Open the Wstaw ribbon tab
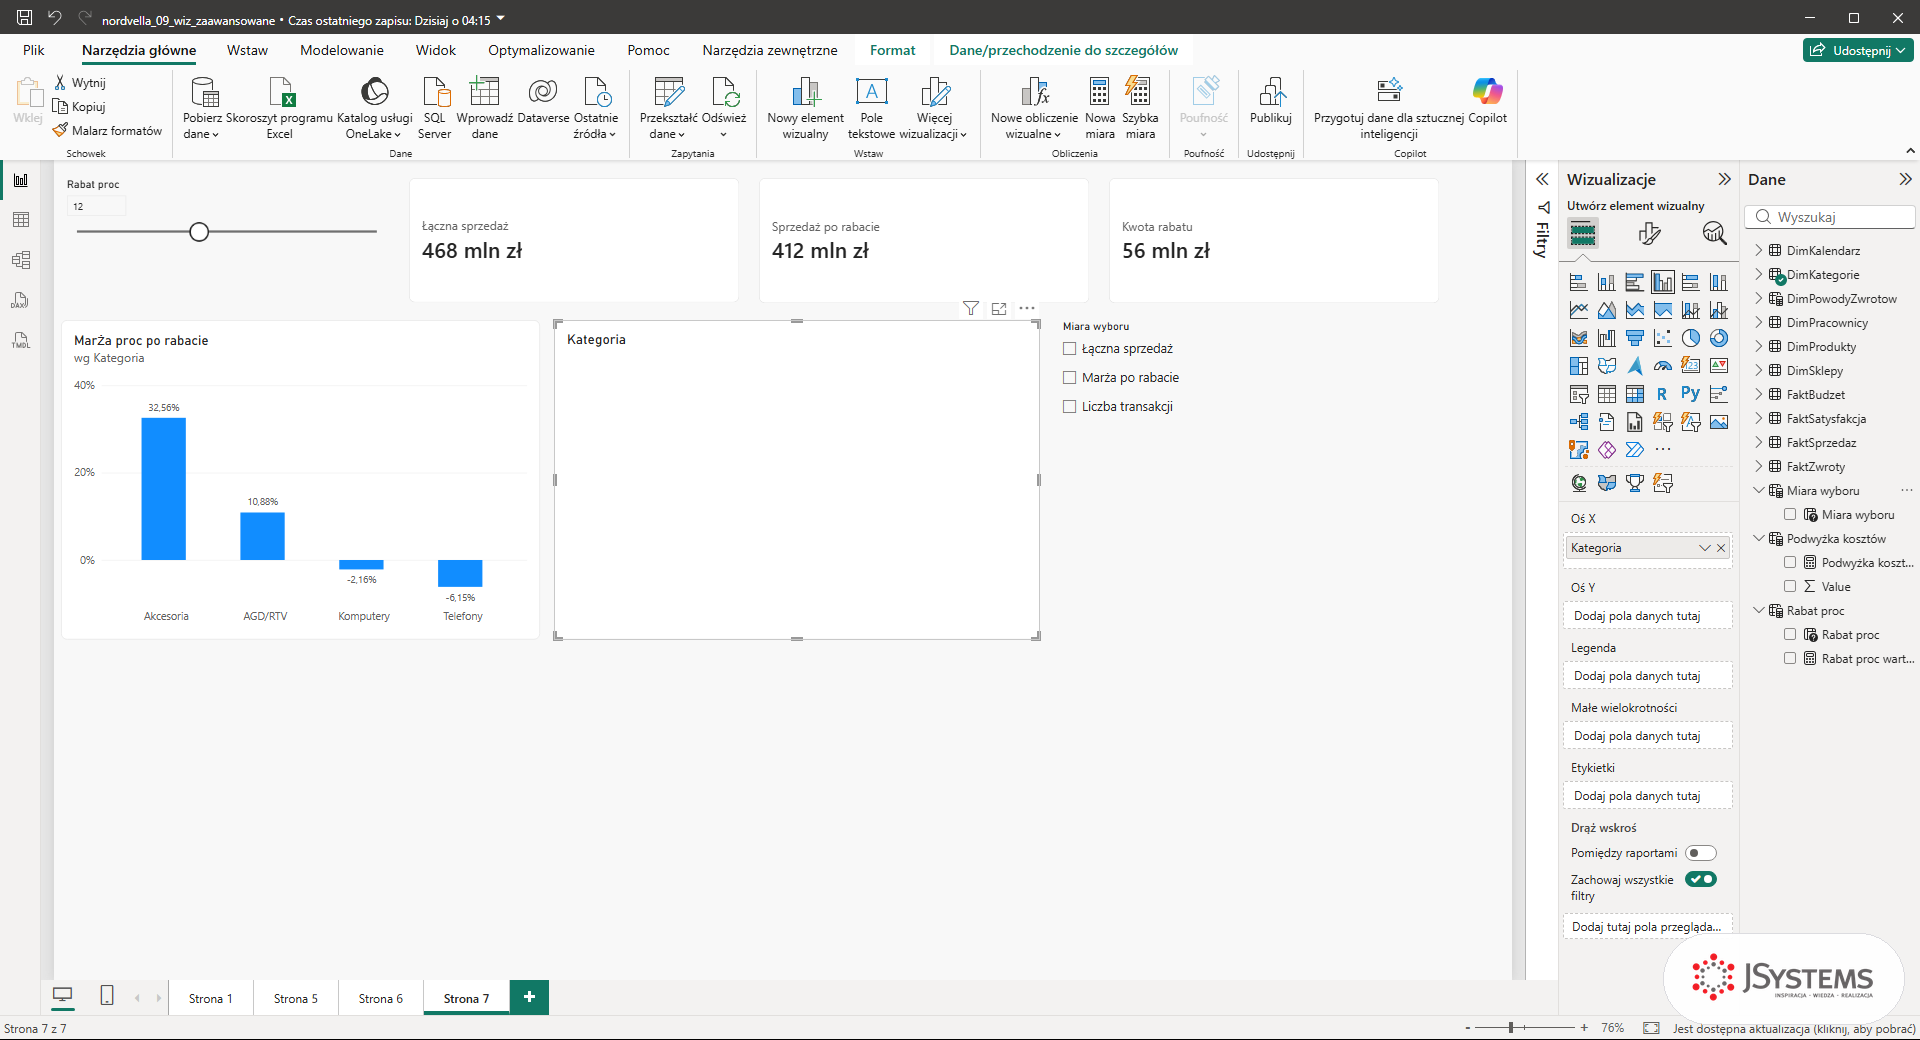1920x1040 pixels. pyautogui.click(x=247, y=50)
